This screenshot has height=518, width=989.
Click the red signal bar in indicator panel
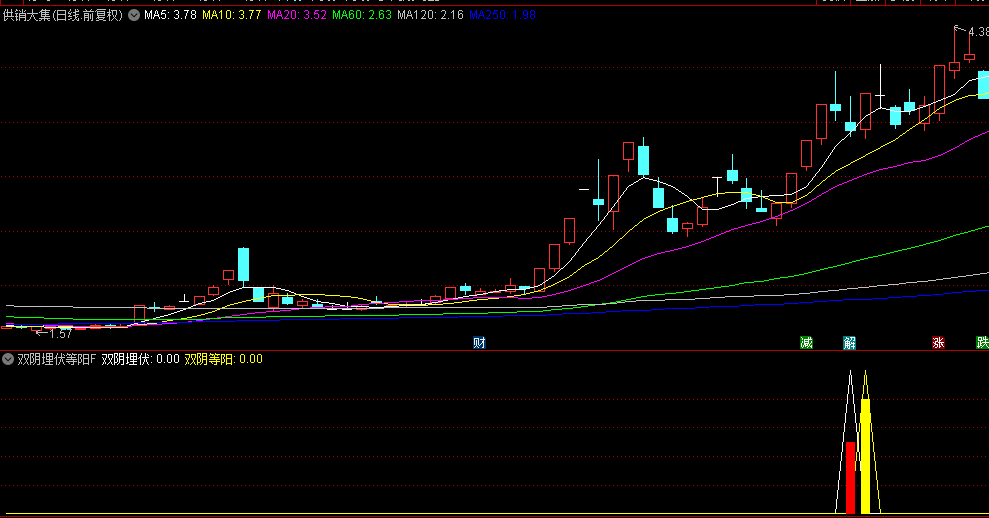pyautogui.click(x=850, y=478)
